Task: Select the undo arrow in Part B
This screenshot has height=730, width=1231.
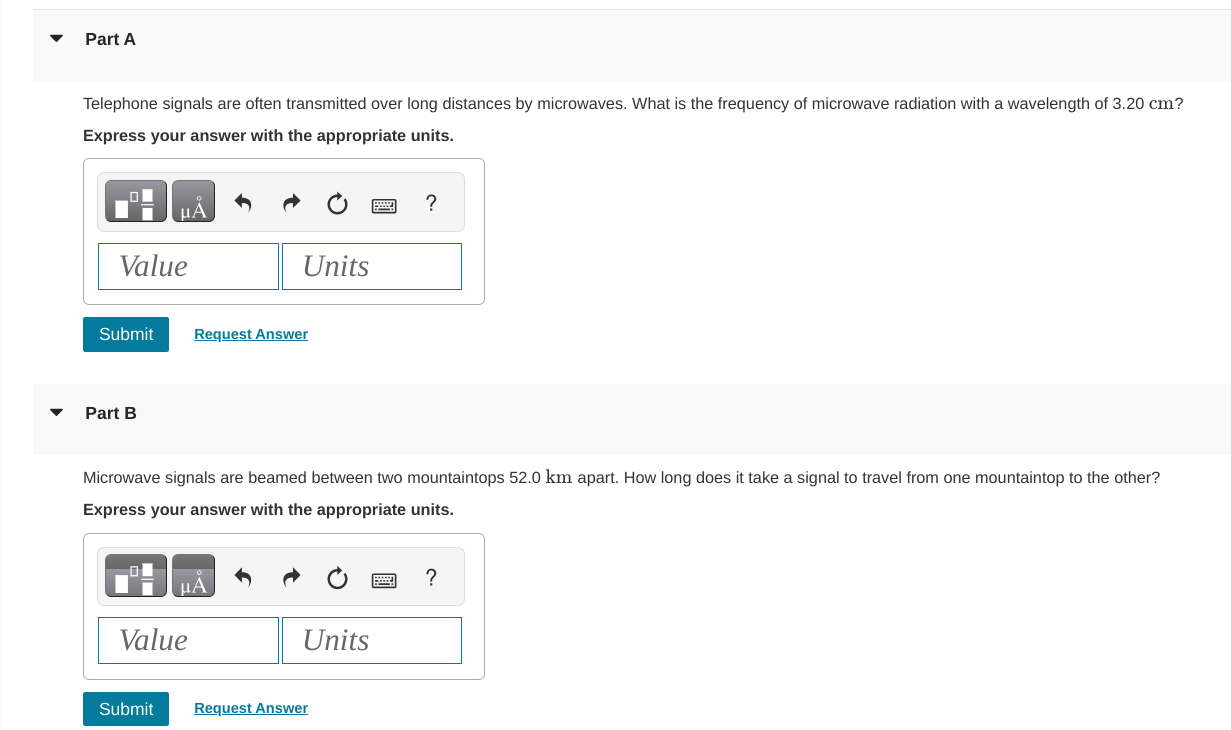Action: (x=241, y=577)
